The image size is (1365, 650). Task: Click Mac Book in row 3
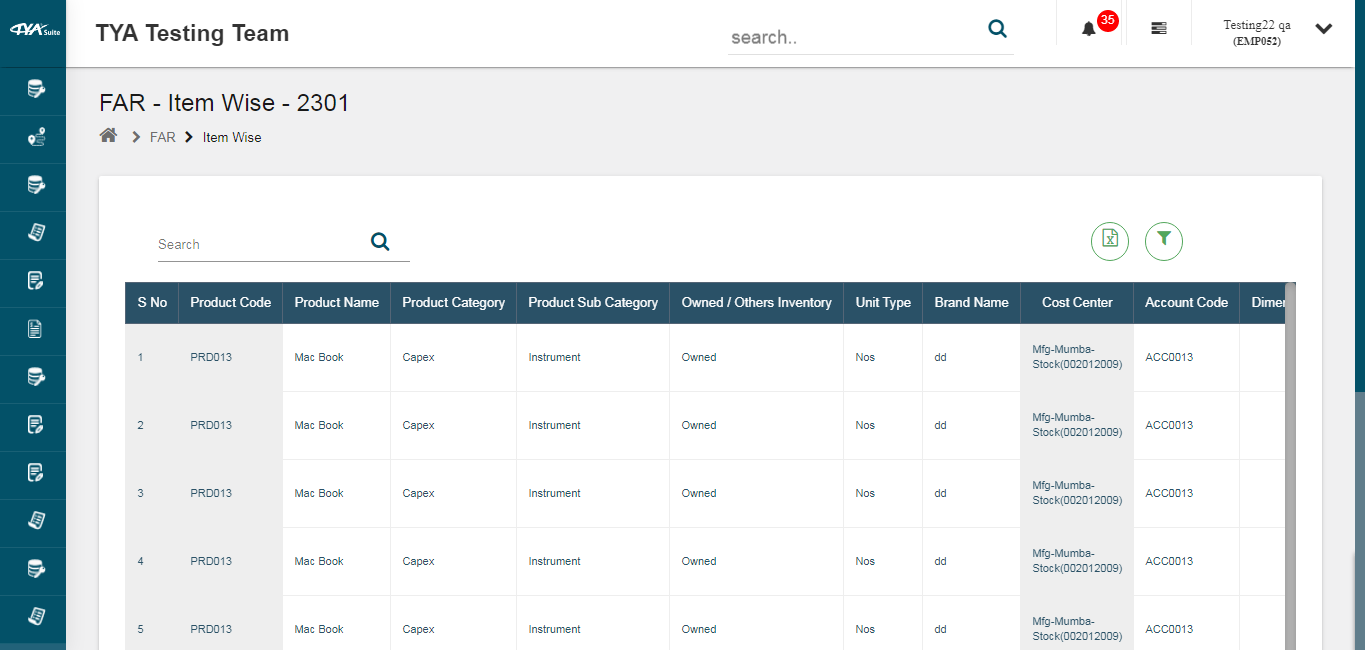[318, 494]
